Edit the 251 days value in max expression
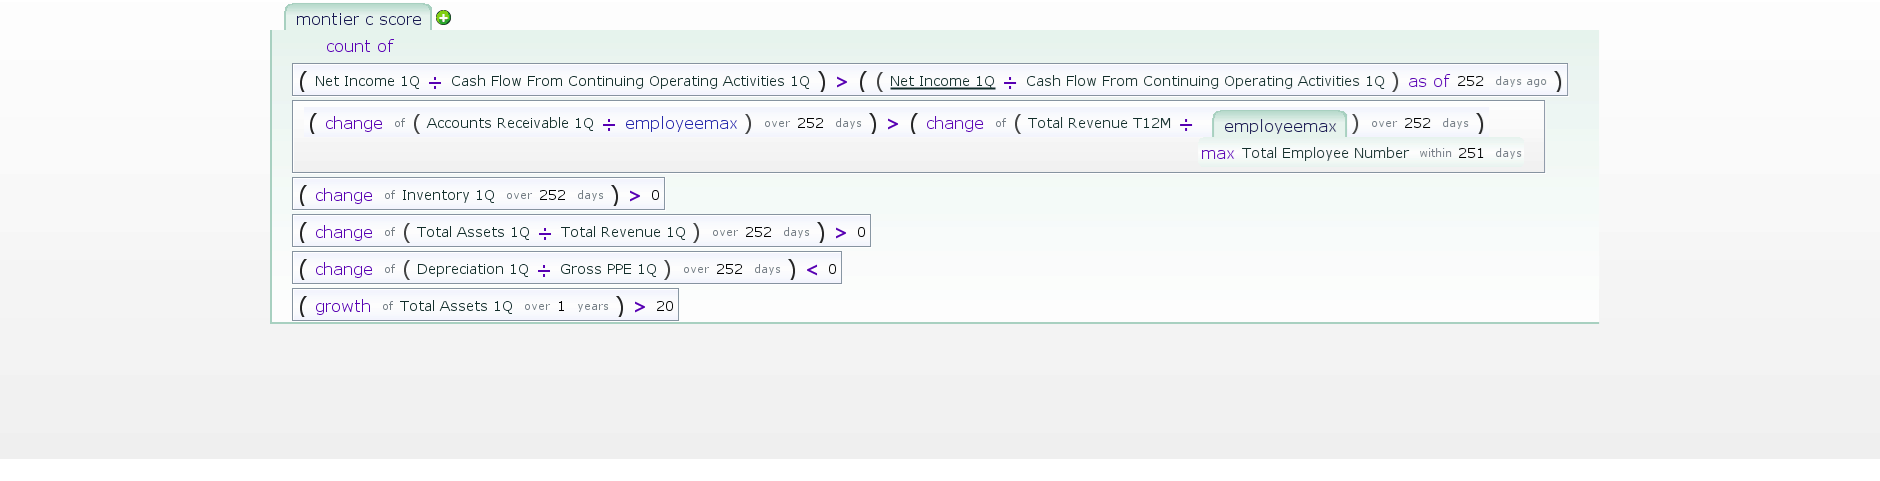Viewport: 1880px width, 481px height. pos(1471,153)
